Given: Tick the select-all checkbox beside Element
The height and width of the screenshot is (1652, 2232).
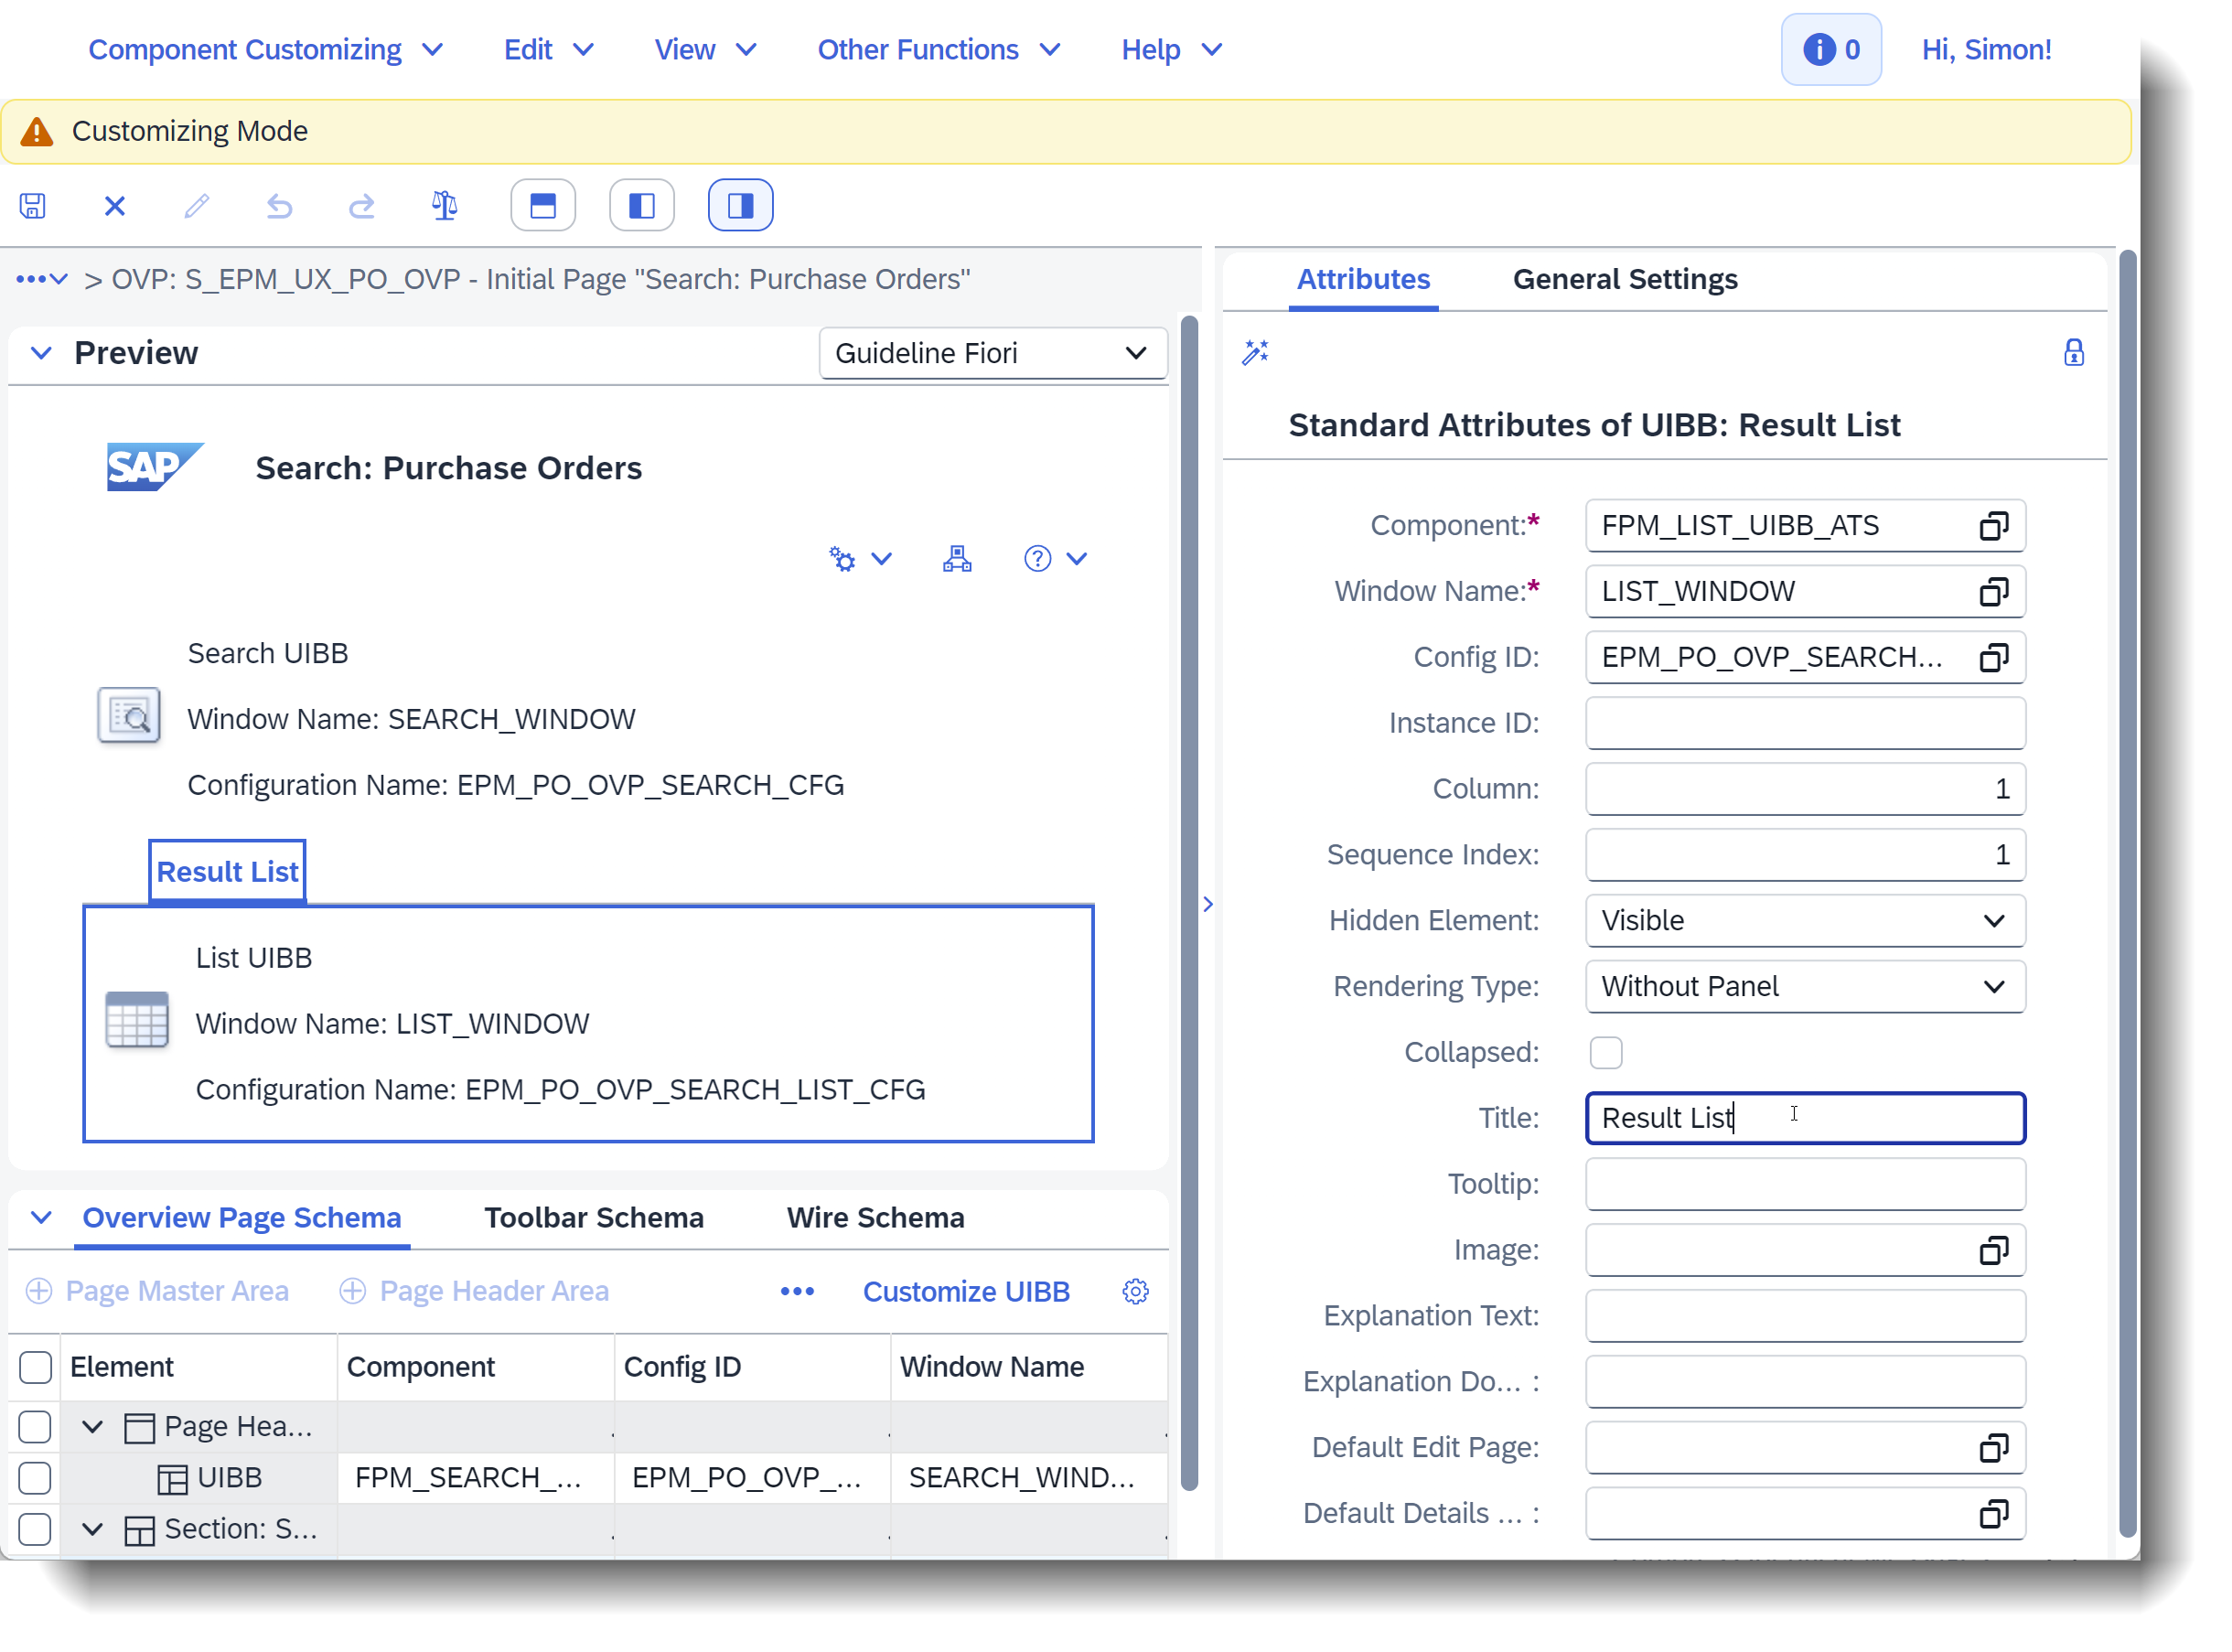Looking at the screenshot, I should tap(36, 1367).
